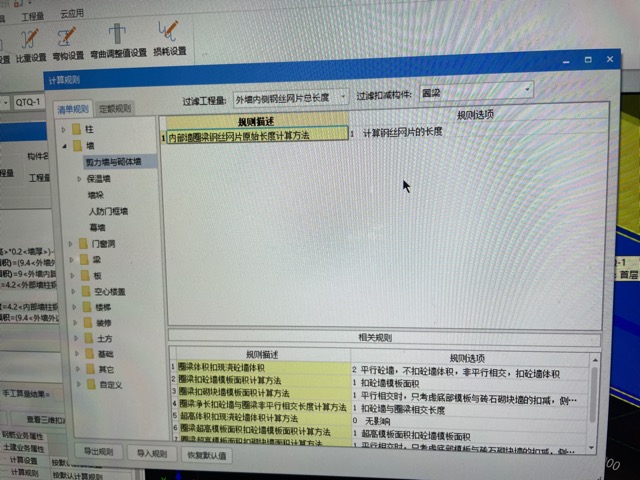
Task: Select related rule 圈梁扣砼墙模板面积计算方法
Action: (264, 380)
